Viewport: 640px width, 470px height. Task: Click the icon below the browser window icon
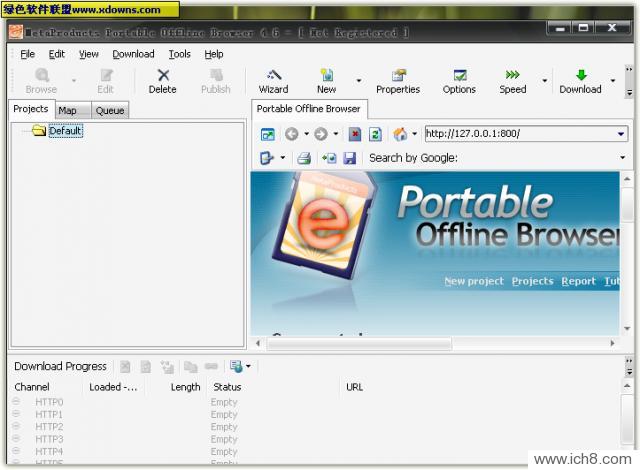pos(267,158)
